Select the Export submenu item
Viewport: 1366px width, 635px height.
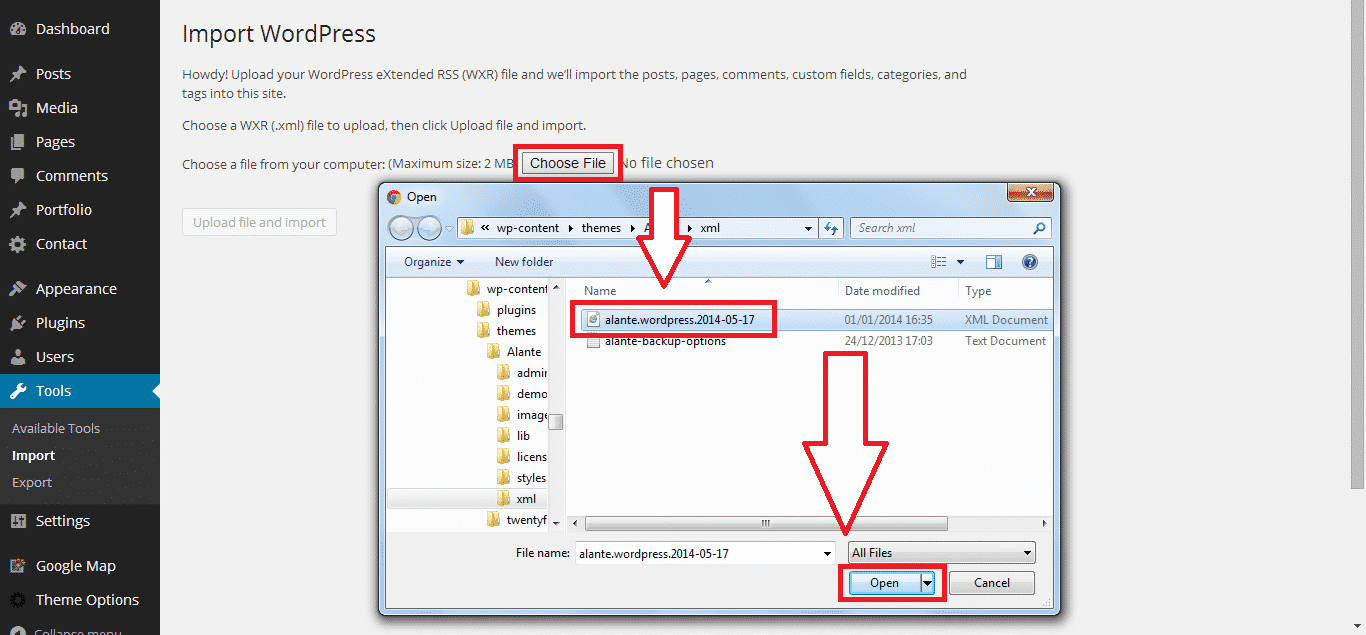(x=32, y=482)
